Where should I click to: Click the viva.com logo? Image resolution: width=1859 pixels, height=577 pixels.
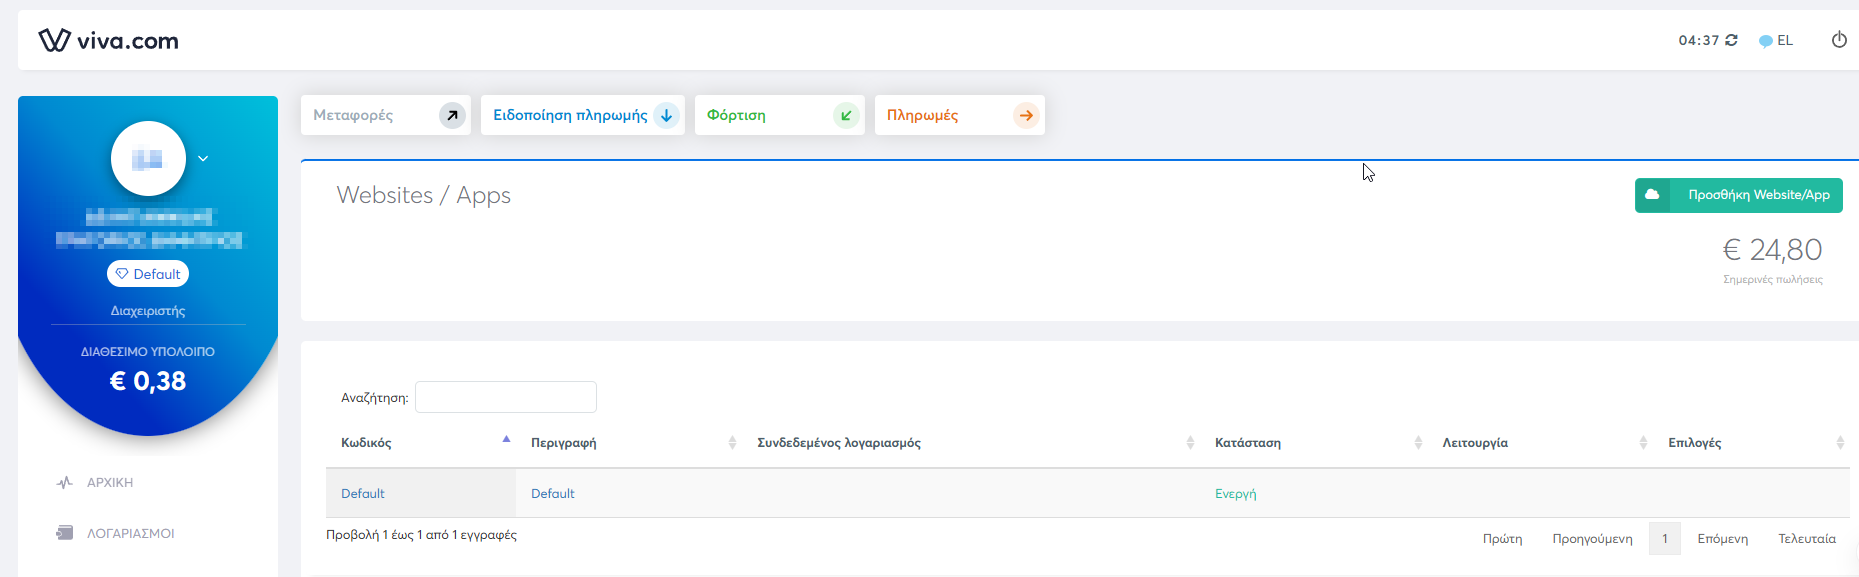click(x=108, y=41)
